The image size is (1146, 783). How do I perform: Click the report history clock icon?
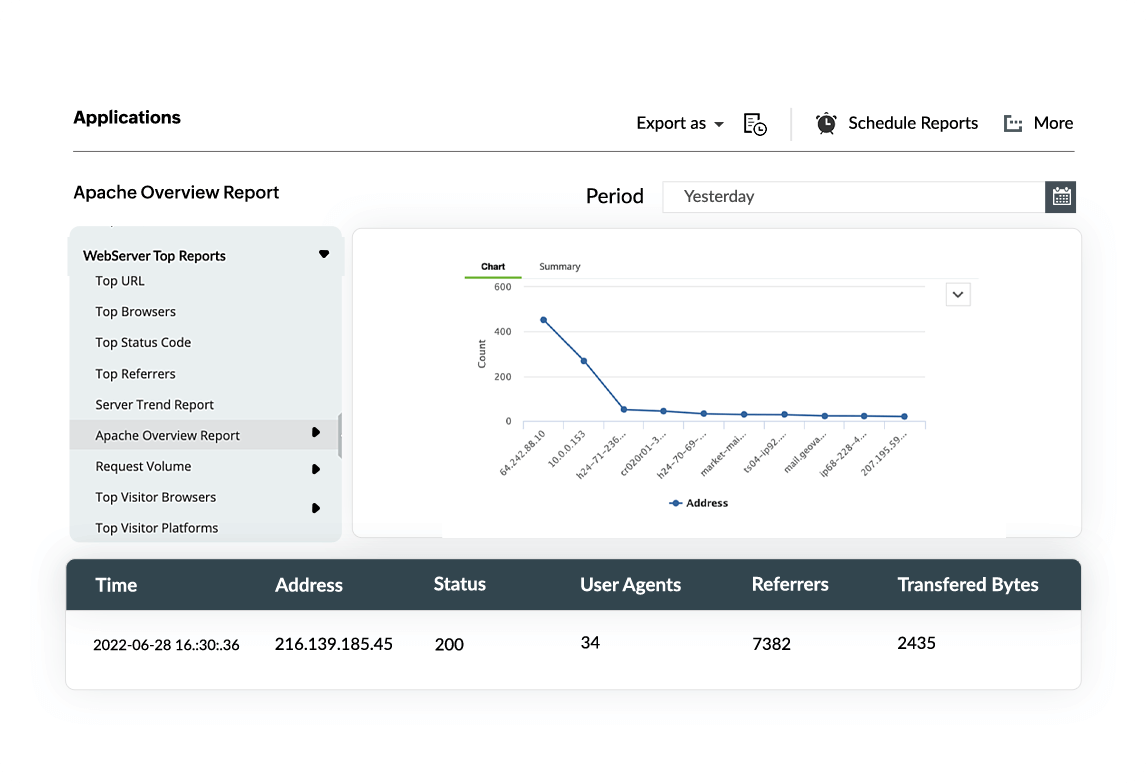click(x=755, y=124)
